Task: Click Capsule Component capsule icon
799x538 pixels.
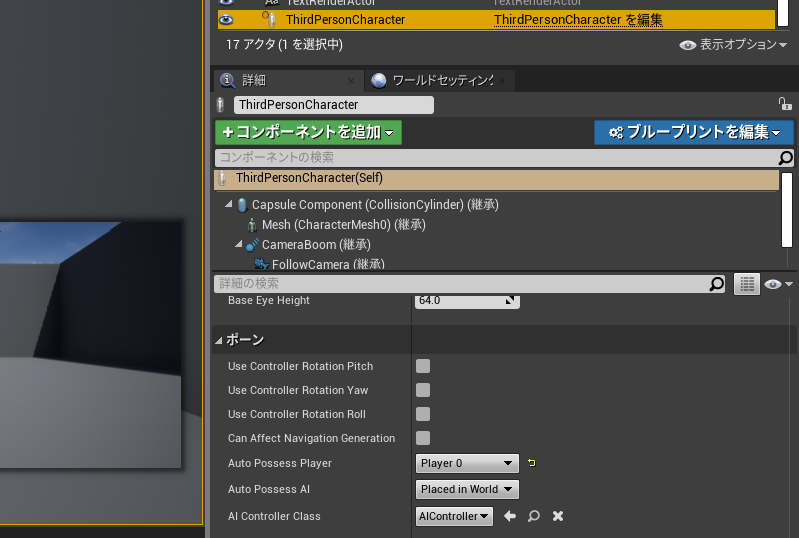Action: (243, 205)
